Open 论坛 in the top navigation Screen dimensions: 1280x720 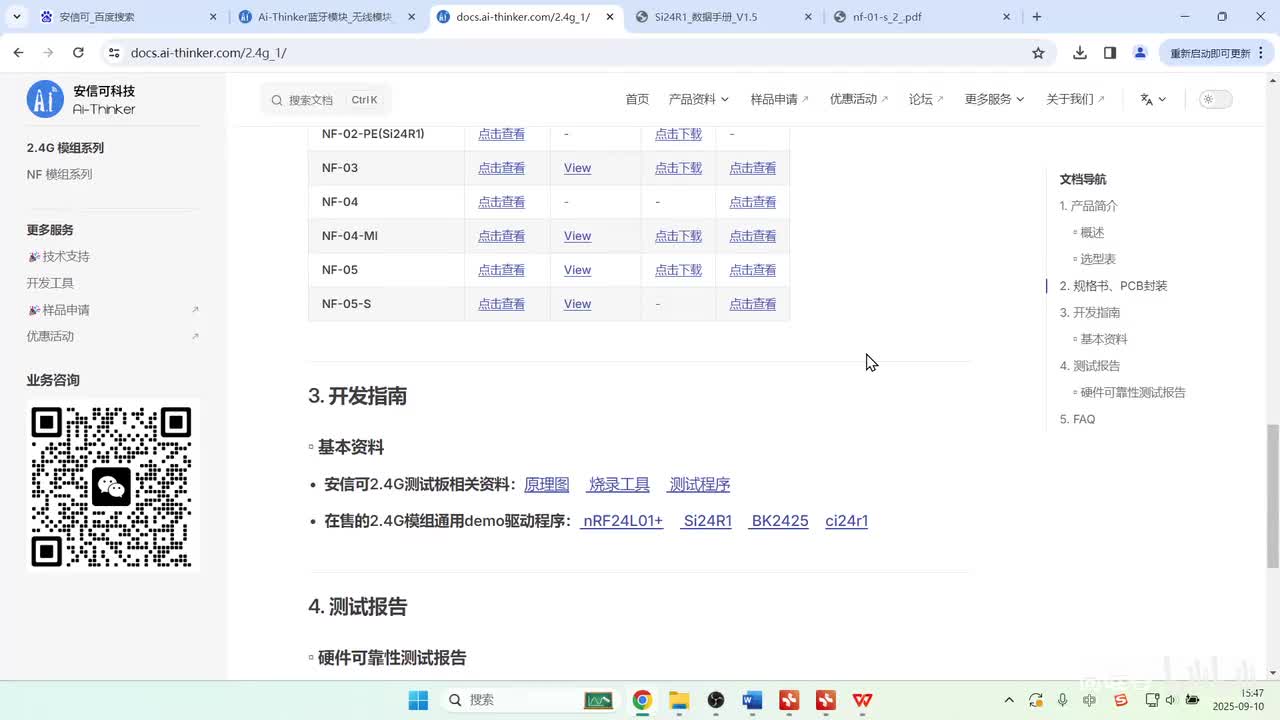point(926,99)
